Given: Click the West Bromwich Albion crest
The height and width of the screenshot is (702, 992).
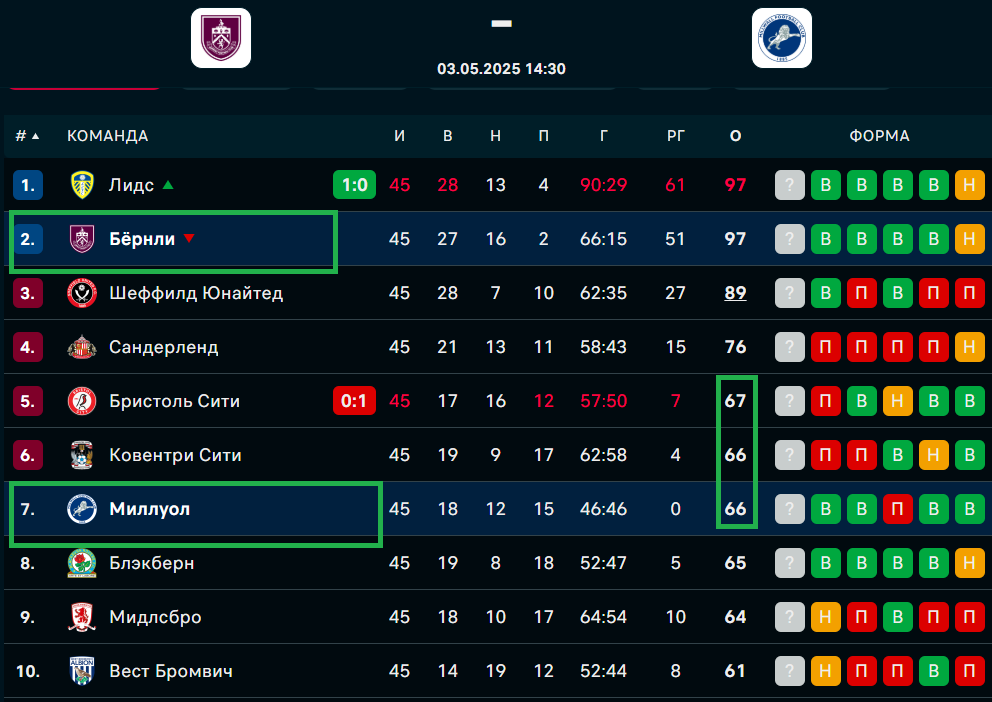Looking at the screenshot, I should 82,671.
